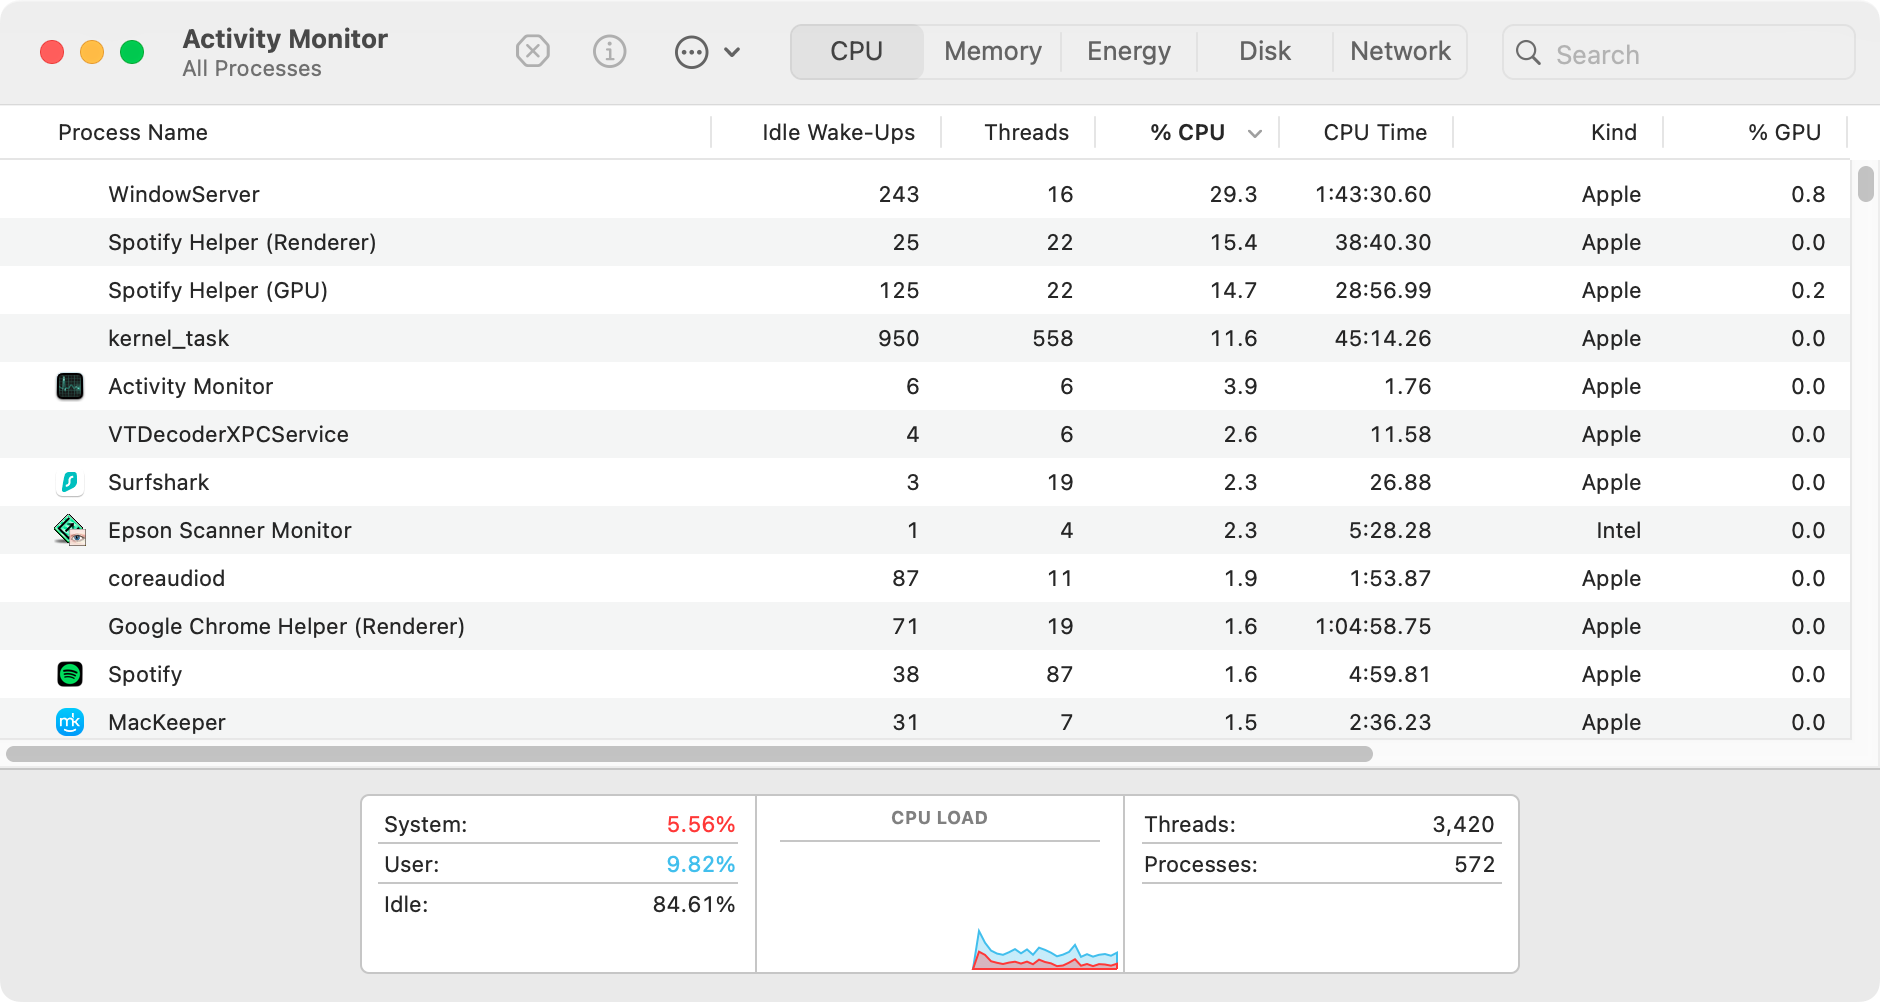Image resolution: width=1880 pixels, height=1002 pixels.
Task: Sort processes by CPU Time column
Action: point(1375,132)
